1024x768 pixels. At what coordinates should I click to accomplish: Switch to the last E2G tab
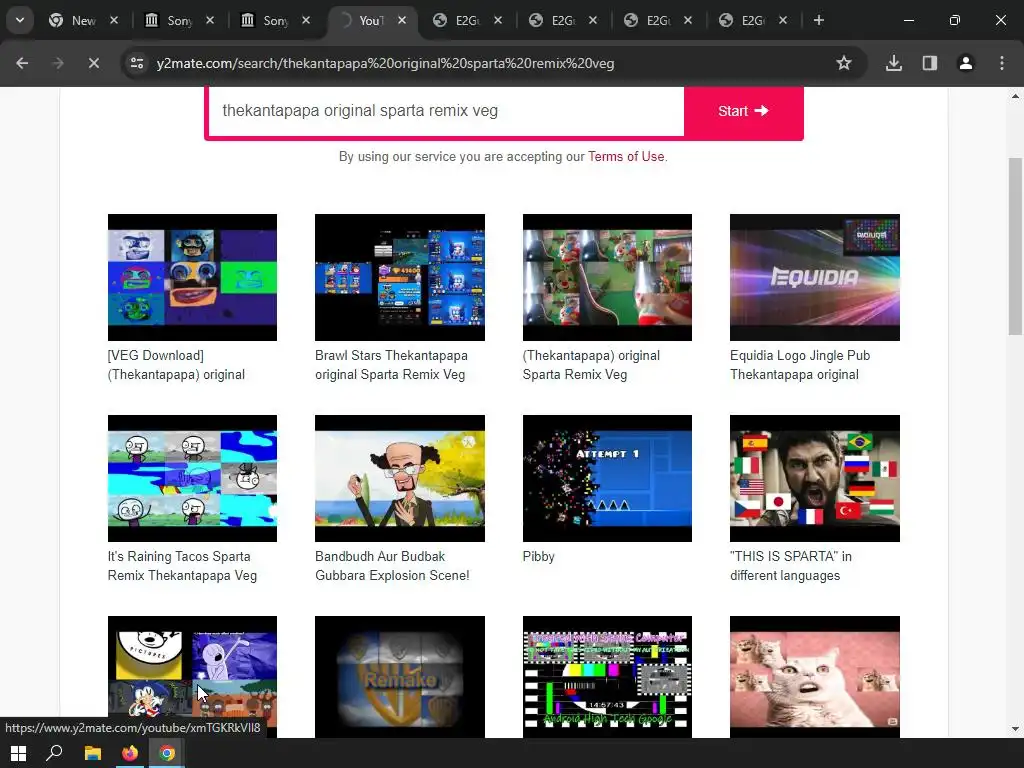752,20
